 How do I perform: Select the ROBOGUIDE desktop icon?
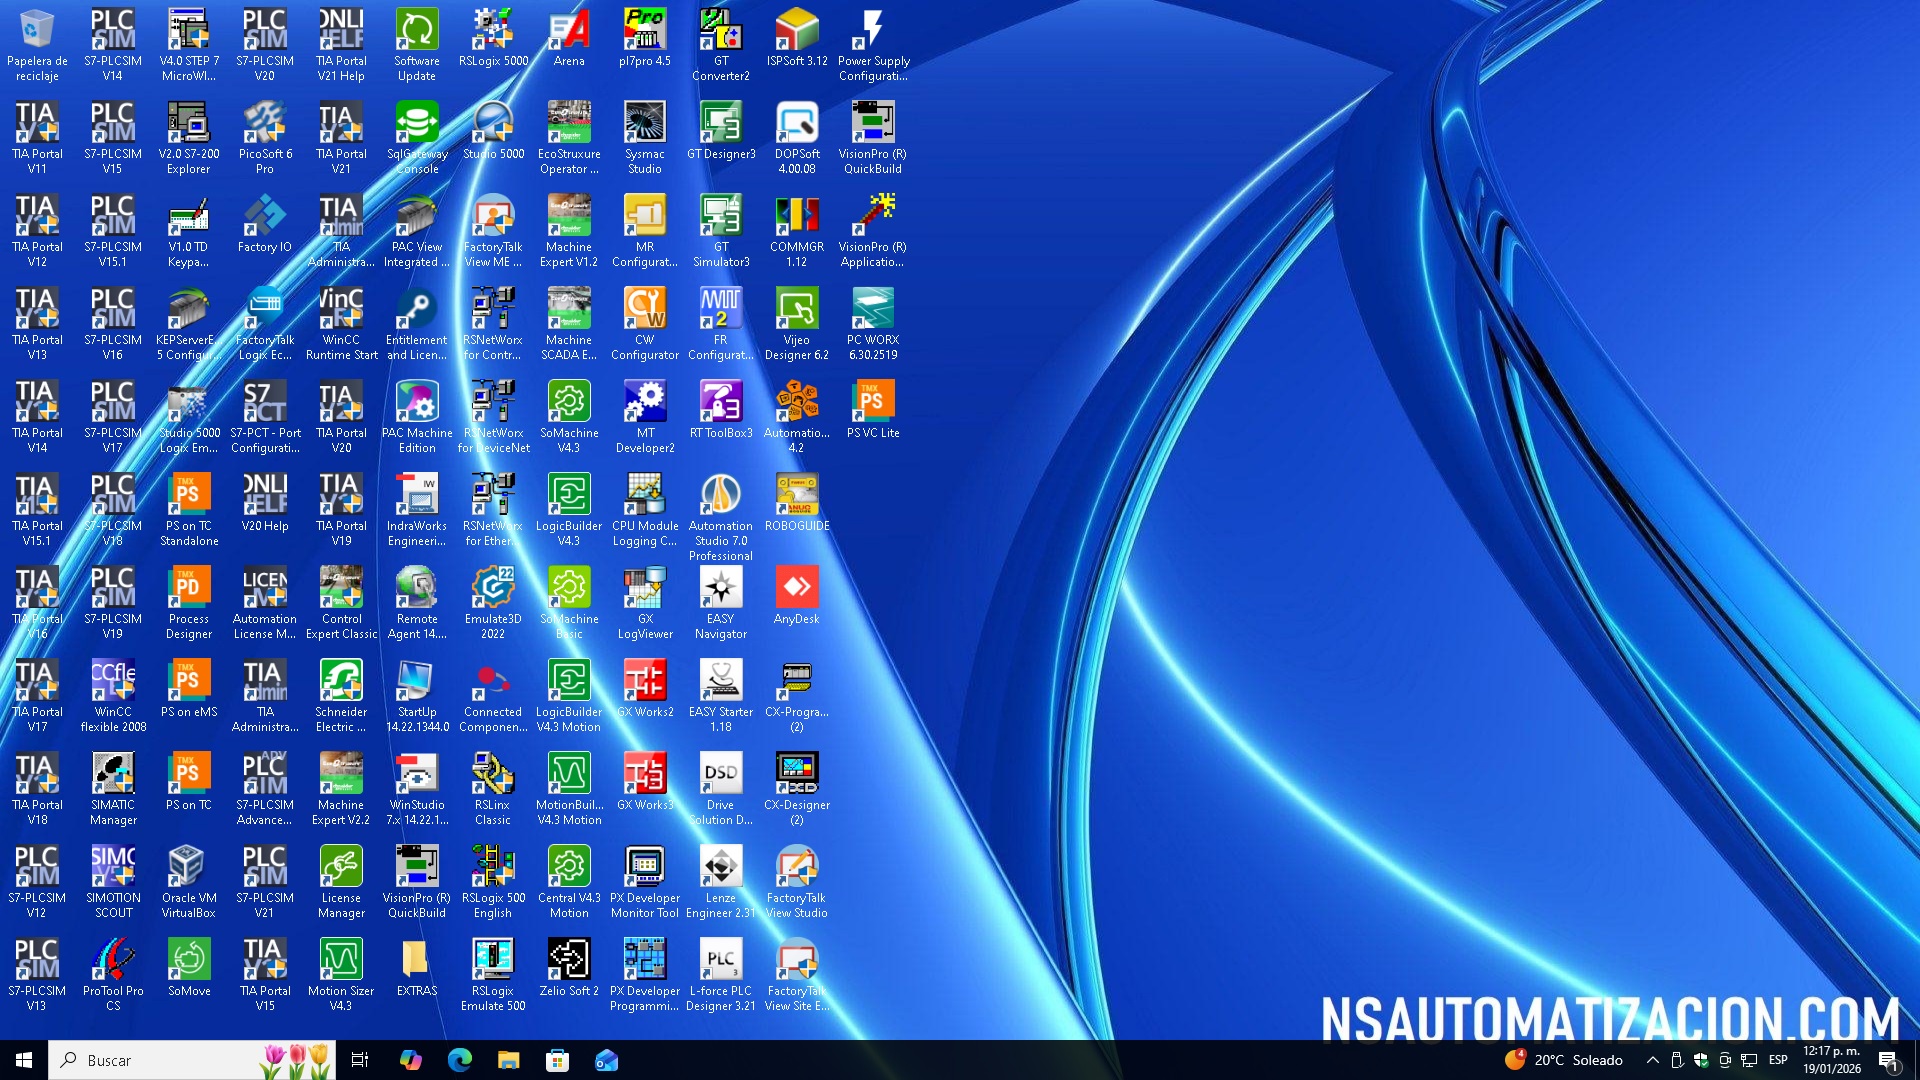point(796,496)
